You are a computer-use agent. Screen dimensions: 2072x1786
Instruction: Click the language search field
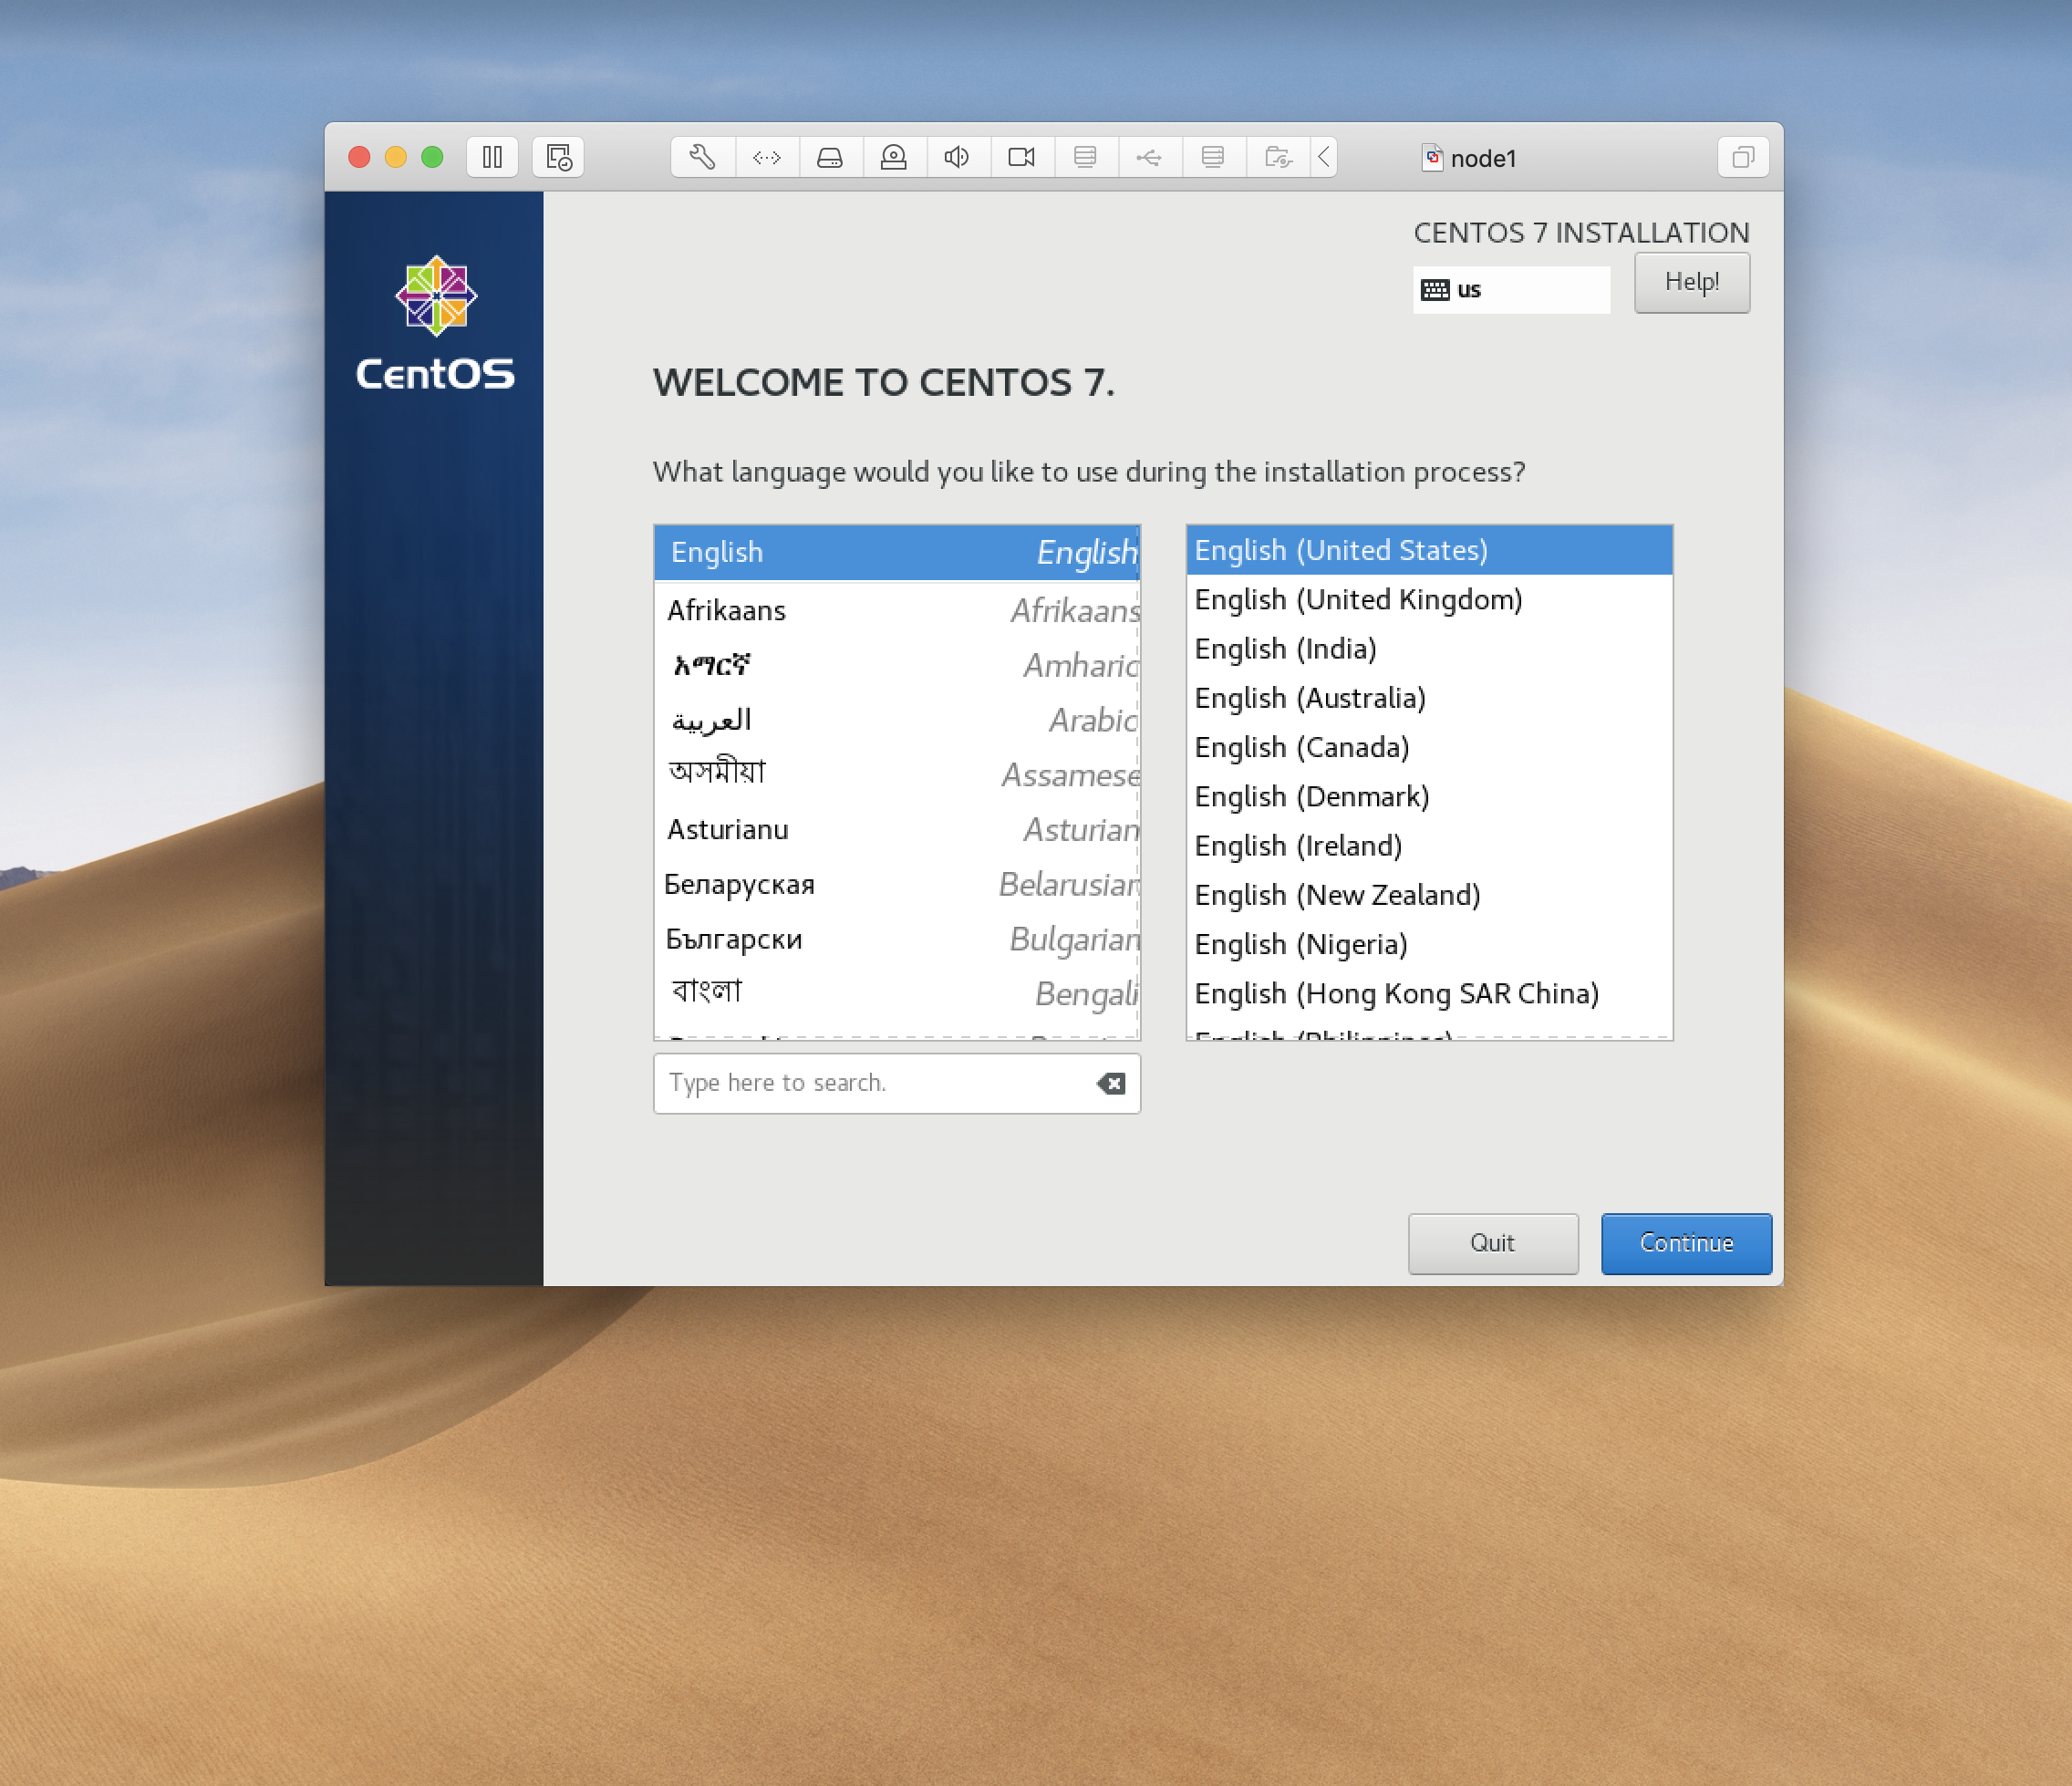pos(870,1083)
